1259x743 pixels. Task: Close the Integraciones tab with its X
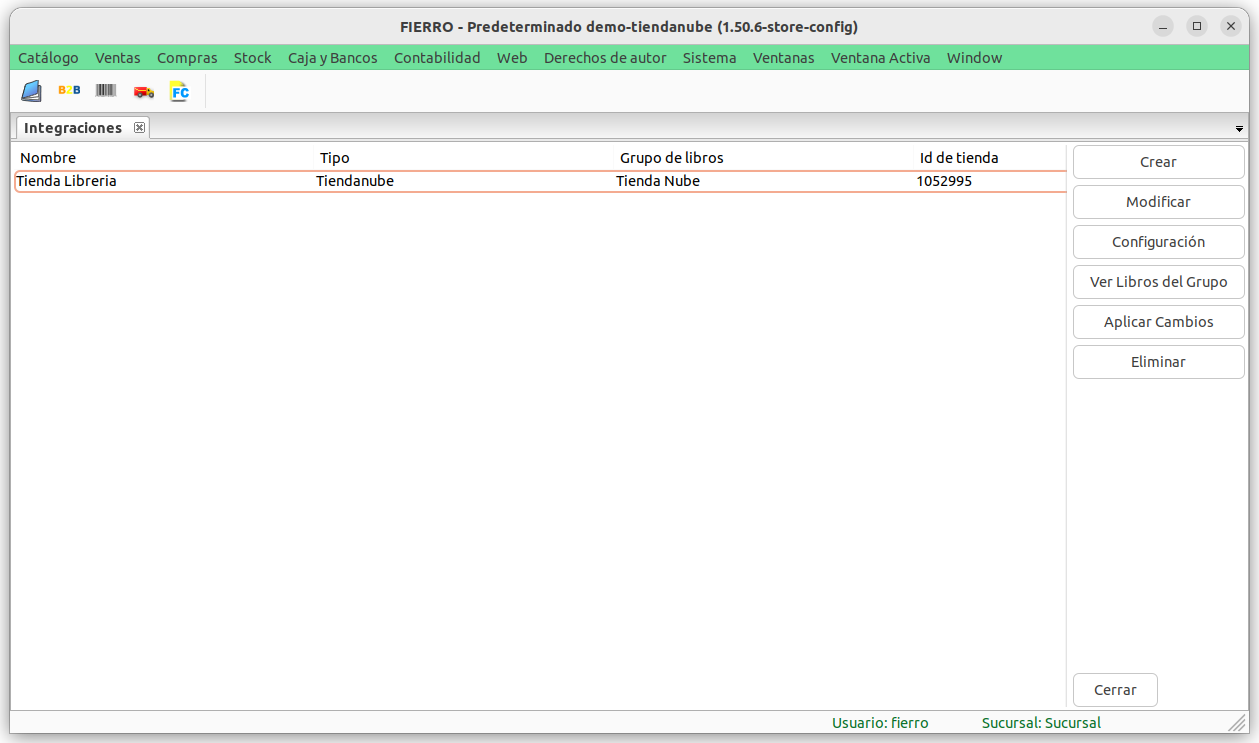pos(140,128)
